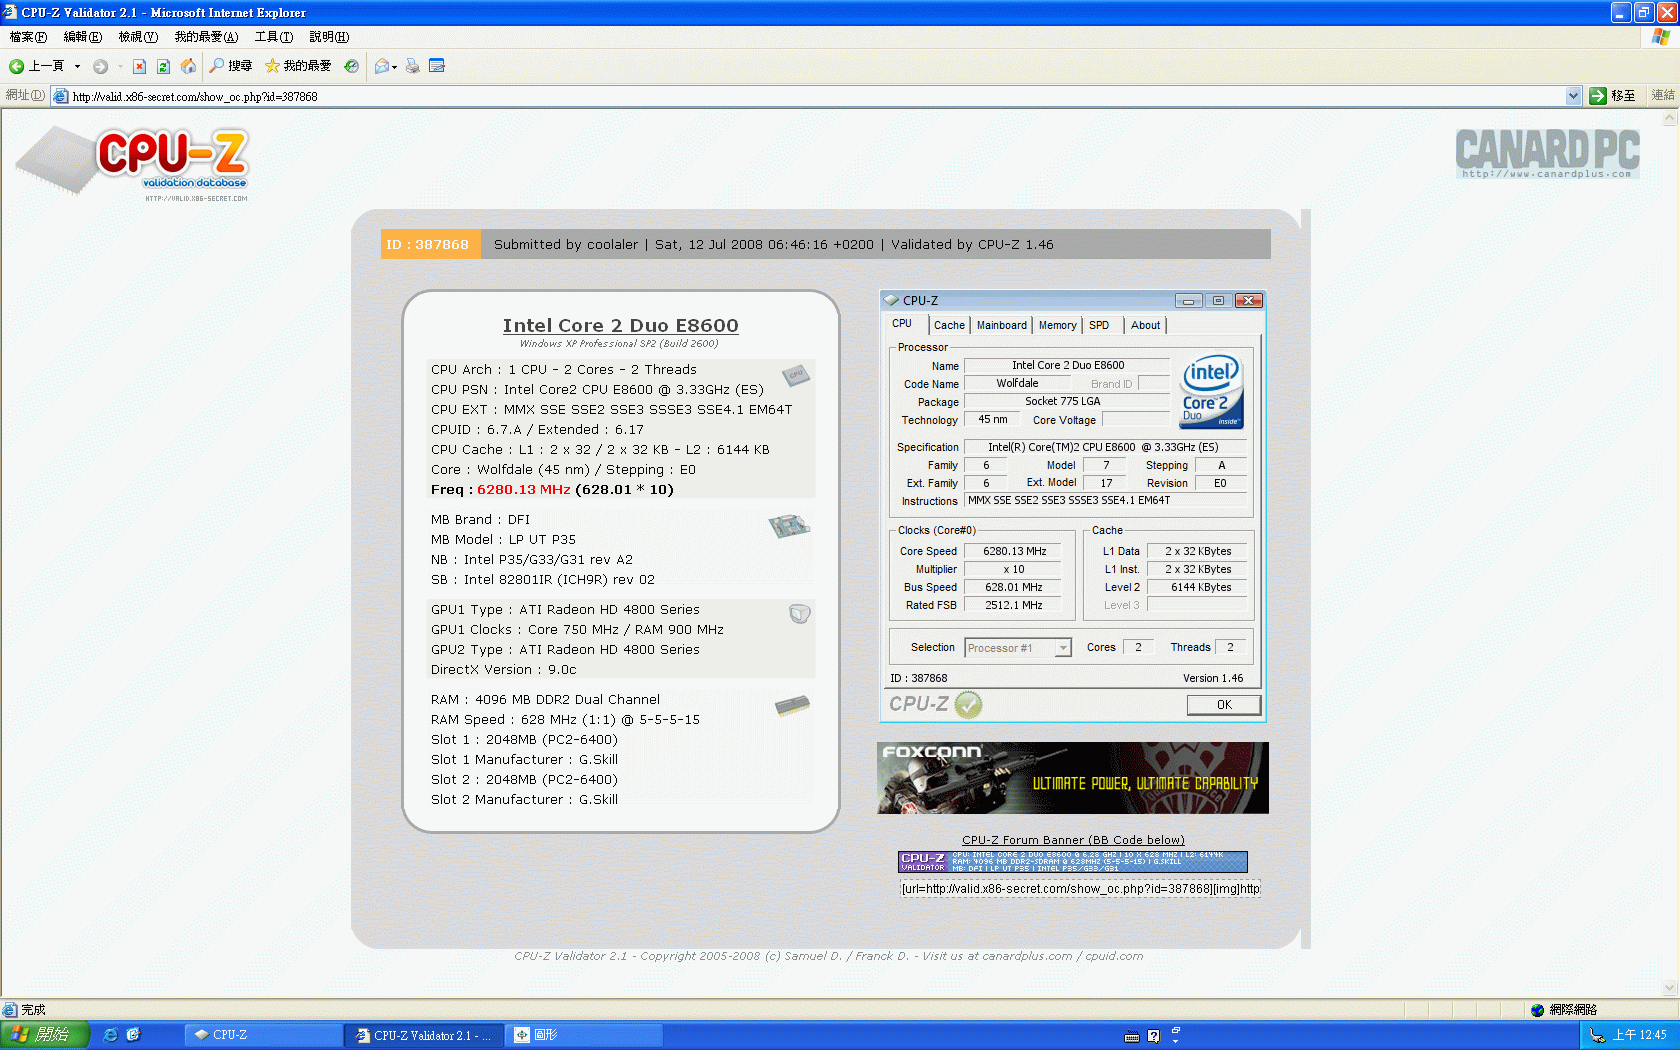Expand the Back button history dropdown arrow
This screenshot has width=1680, height=1050.
pos(77,66)
